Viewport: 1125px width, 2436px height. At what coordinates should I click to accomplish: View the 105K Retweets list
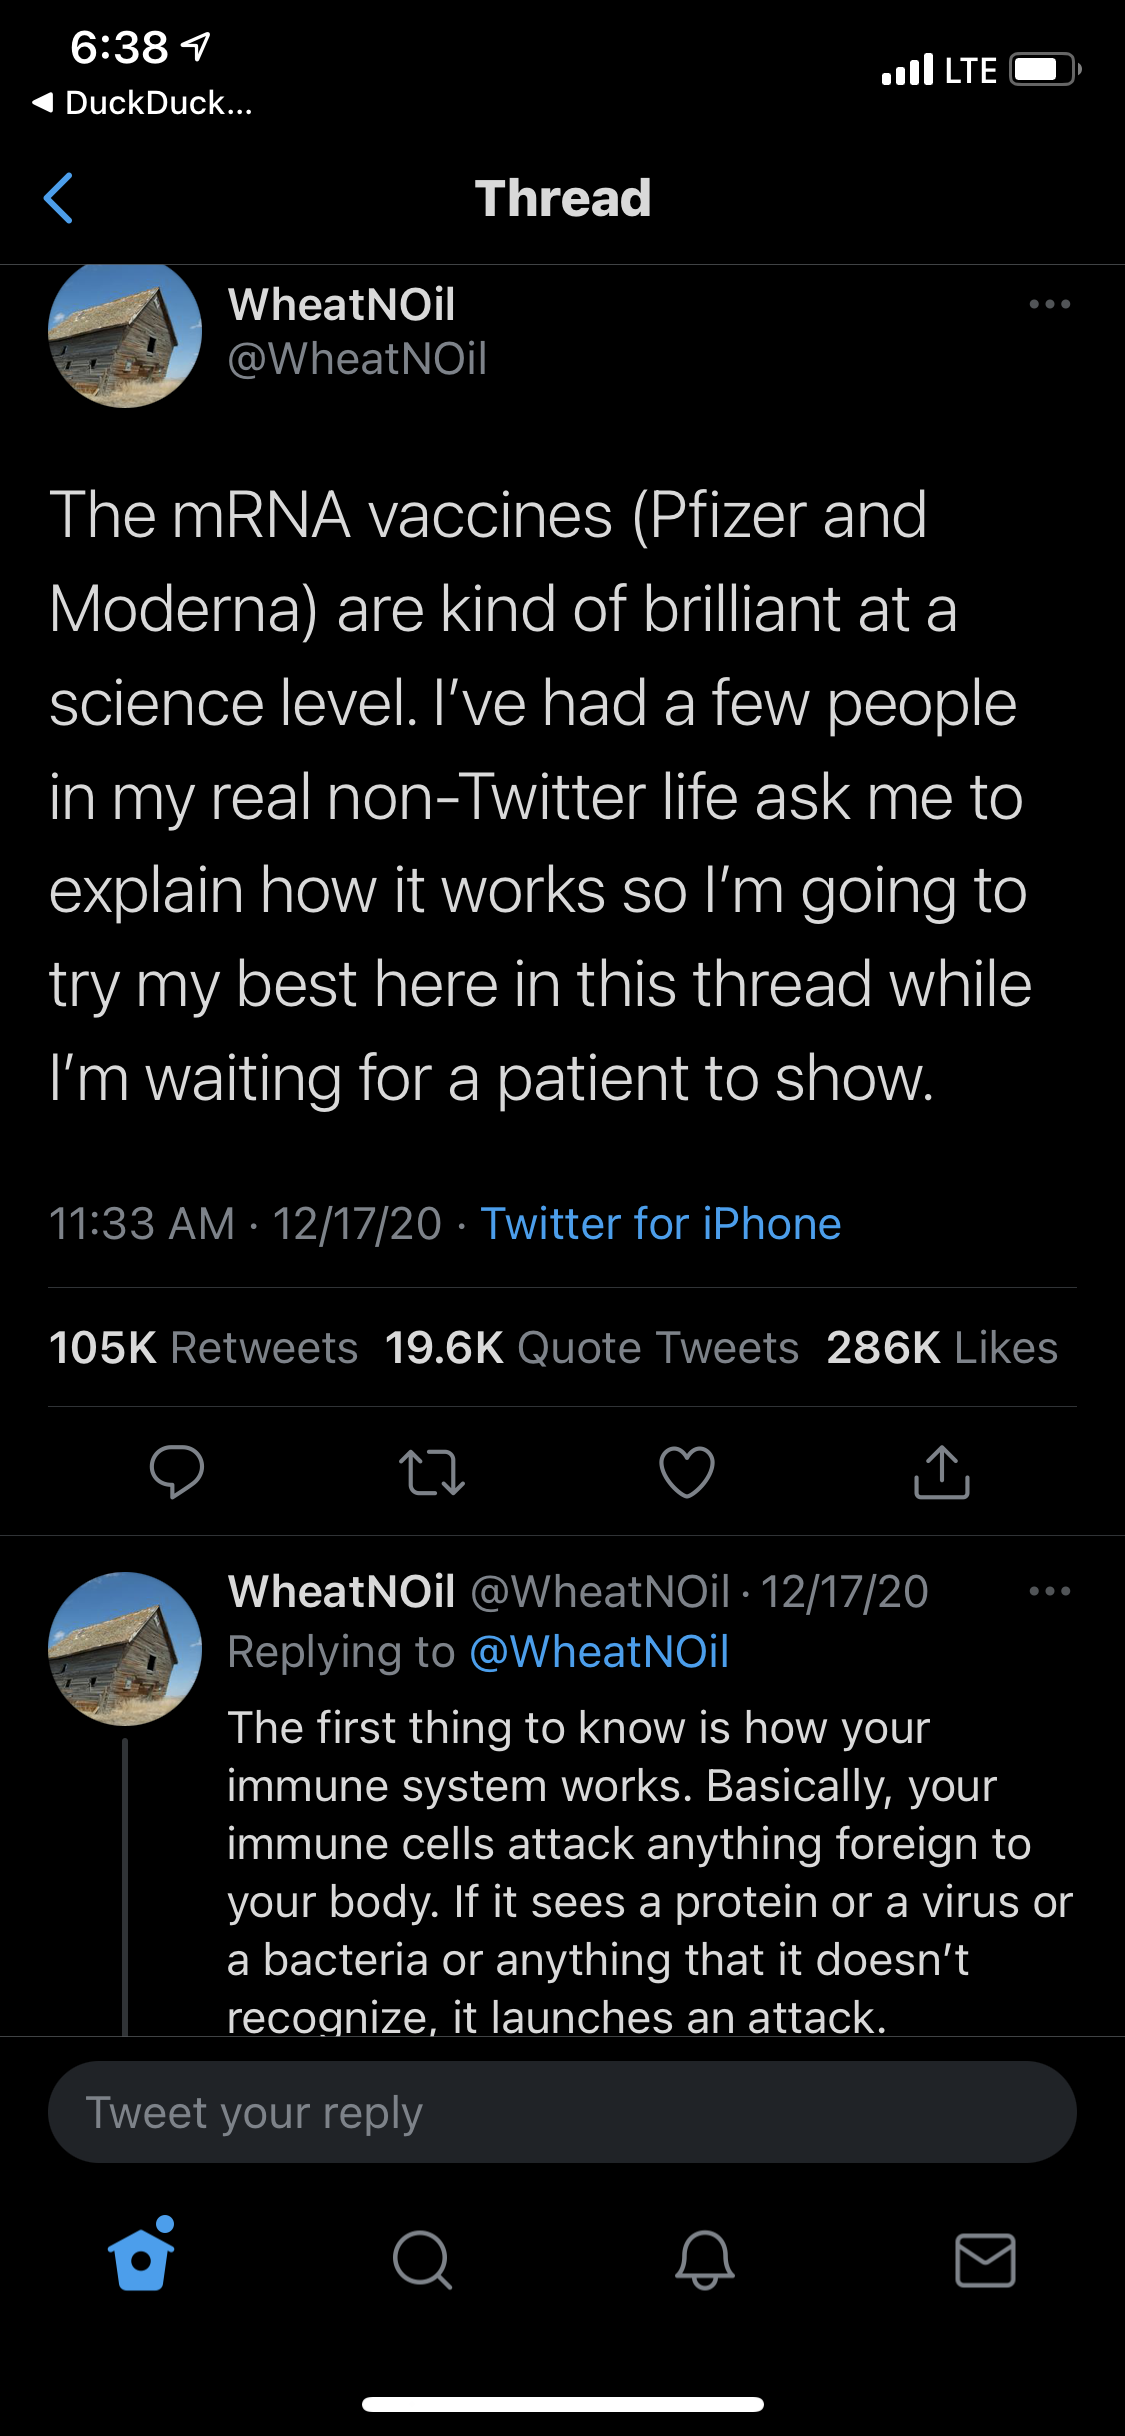[x=204, y=1348]
